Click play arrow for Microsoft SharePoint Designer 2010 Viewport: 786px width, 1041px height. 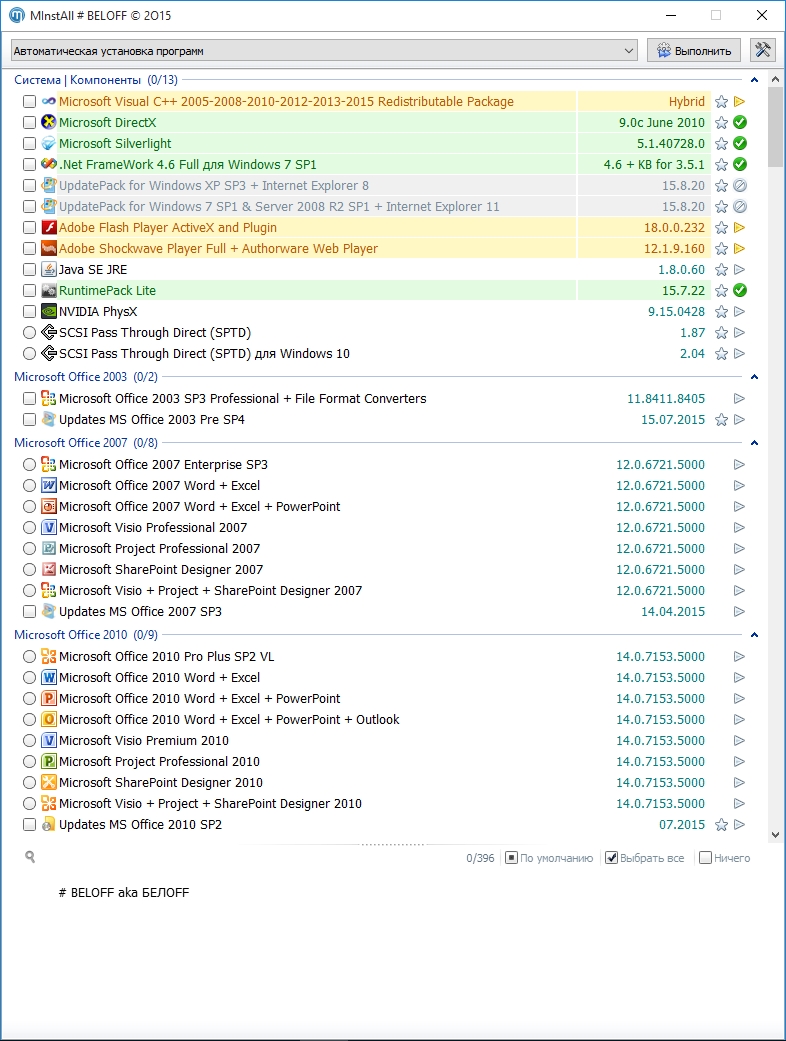[x=740, y=783]
